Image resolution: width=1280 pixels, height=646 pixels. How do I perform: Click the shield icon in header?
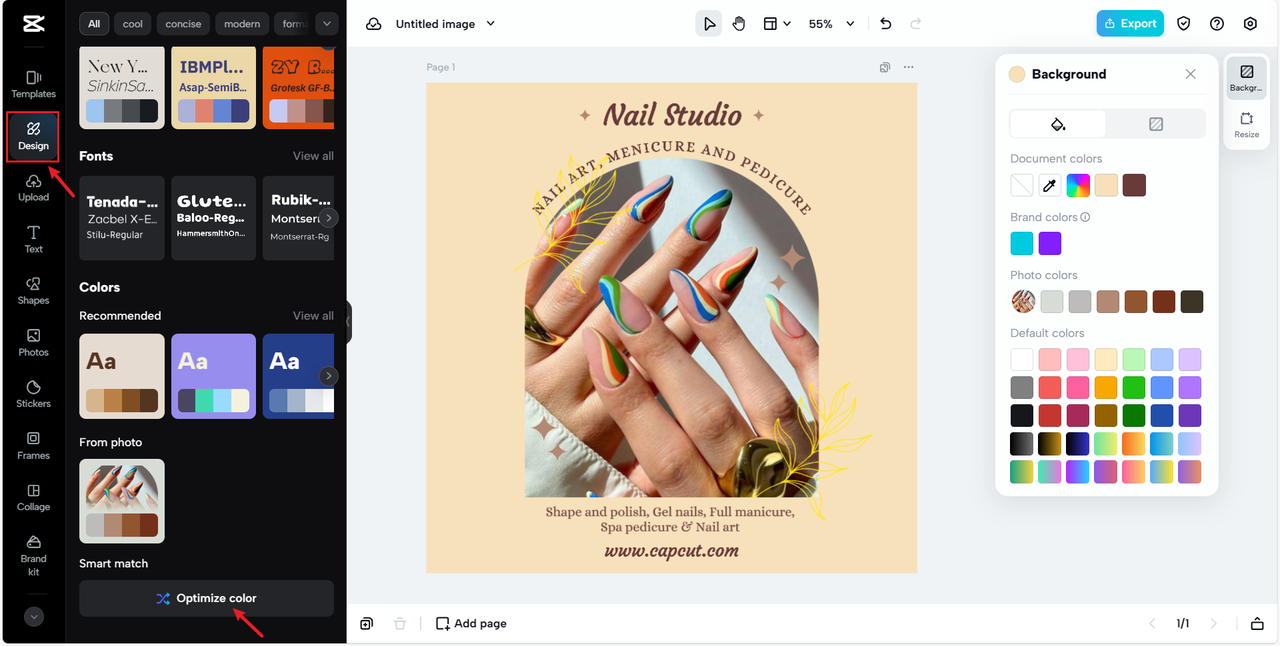(x=1184, y=24)
